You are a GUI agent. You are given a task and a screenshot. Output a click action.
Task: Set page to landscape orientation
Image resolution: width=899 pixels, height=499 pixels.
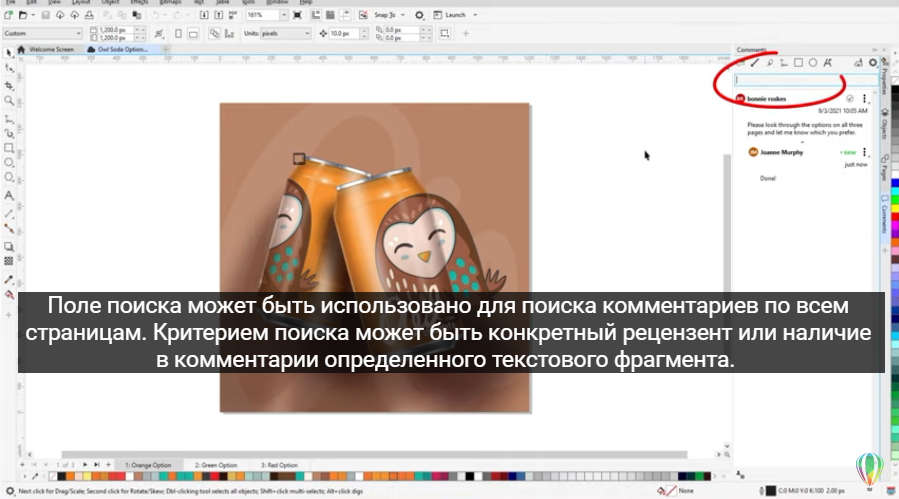click(x=193, y=34)
